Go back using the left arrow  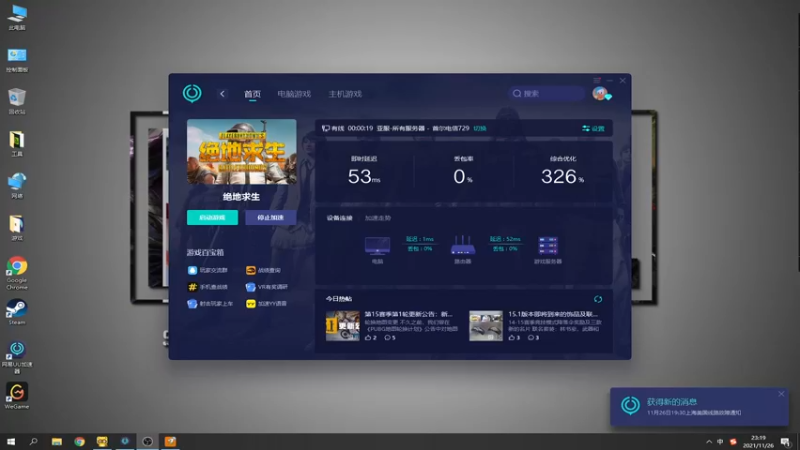[x=222, y=94]
